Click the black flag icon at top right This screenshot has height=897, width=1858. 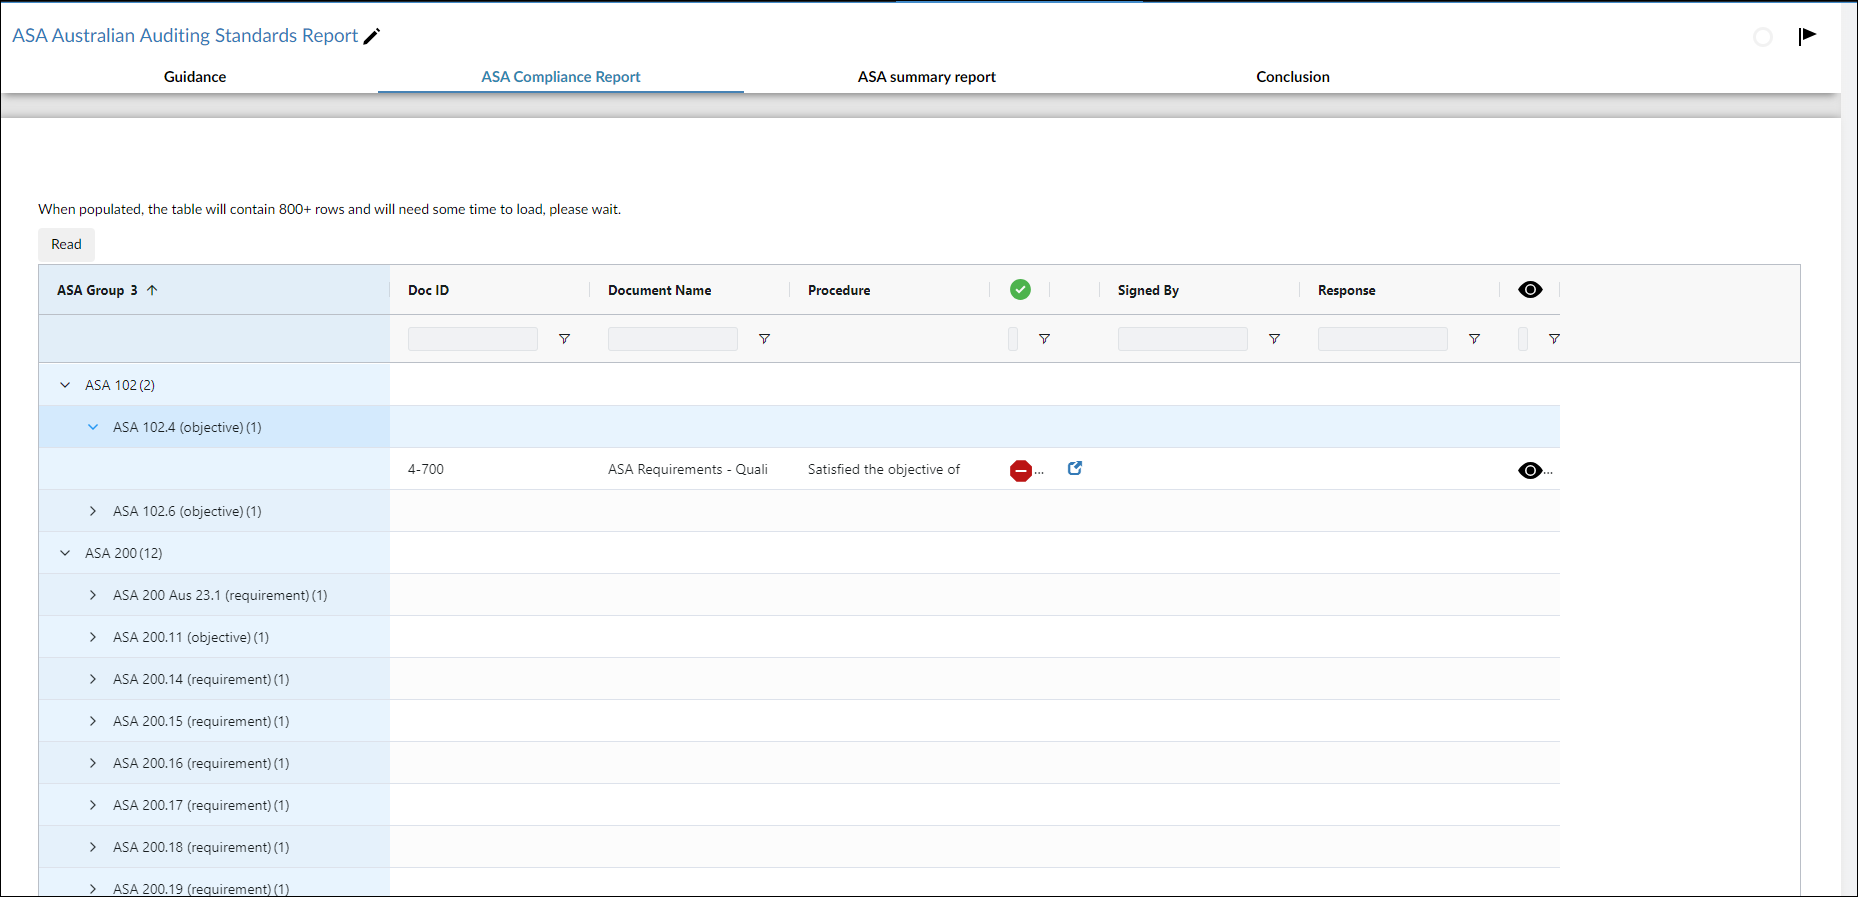[x=1807, y=36]
